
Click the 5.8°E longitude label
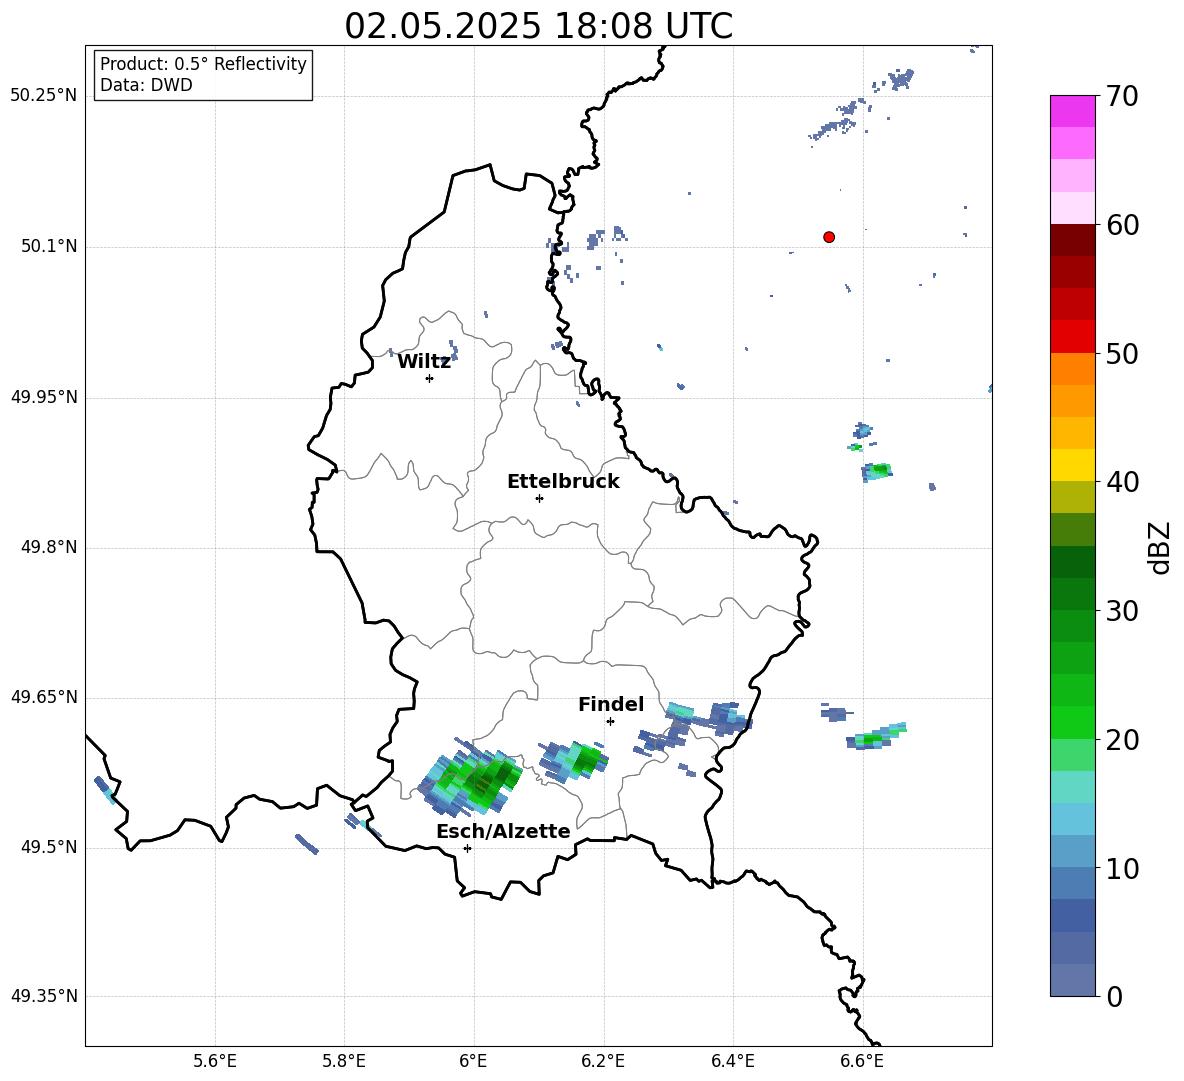[x=344, y=1061]
